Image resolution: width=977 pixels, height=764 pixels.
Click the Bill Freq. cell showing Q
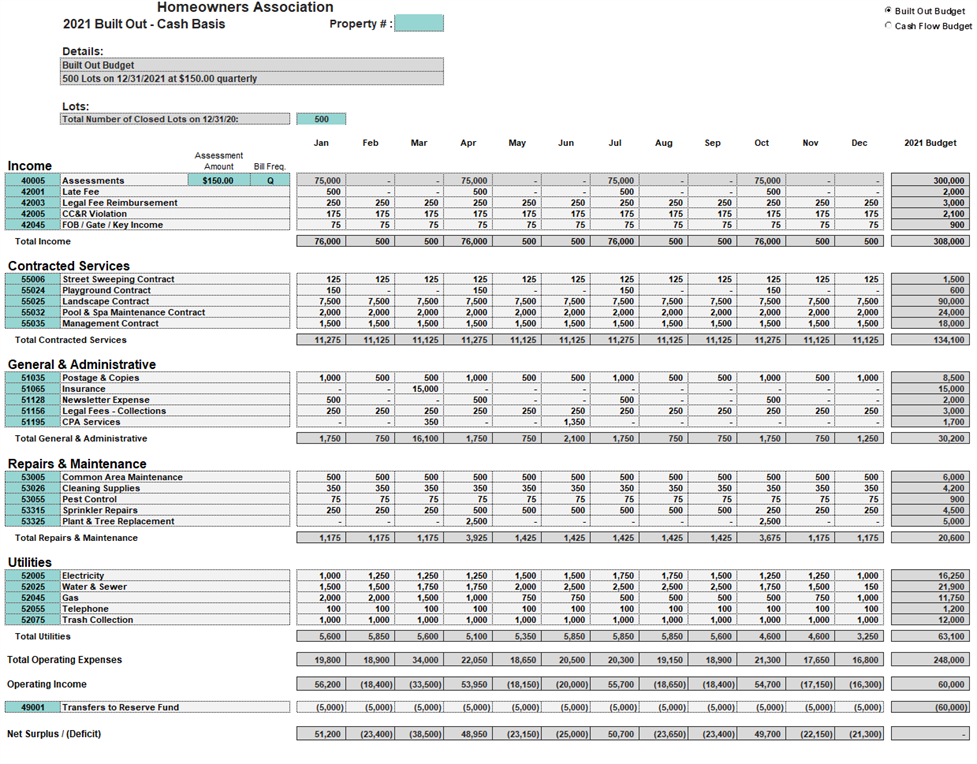[x=269, y=181]
